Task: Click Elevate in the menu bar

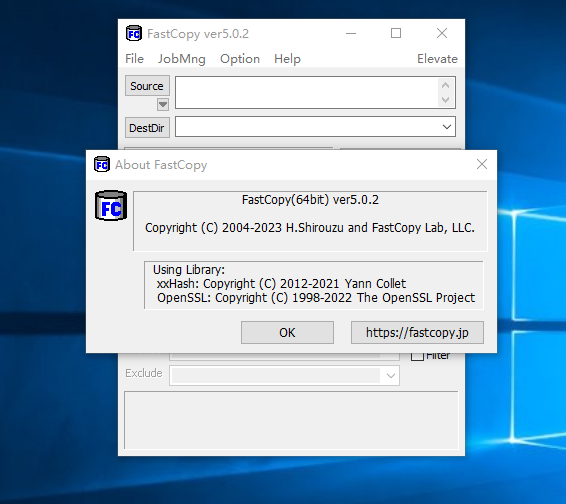Action: coord(437,59)
